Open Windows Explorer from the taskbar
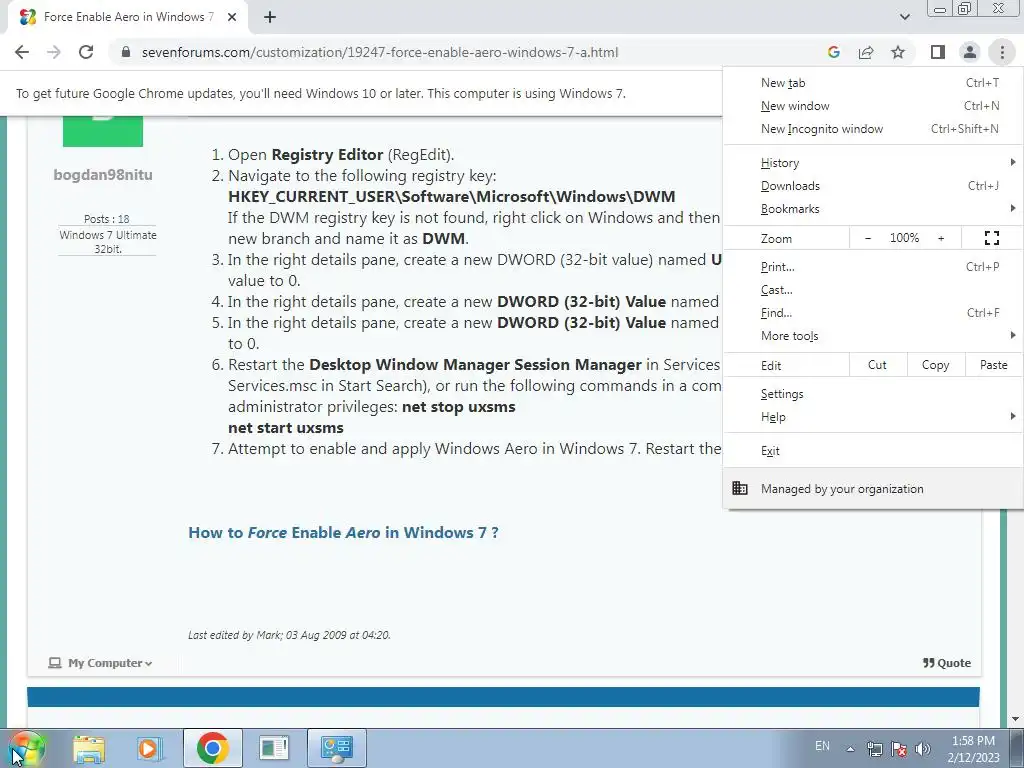The image size is (1024, 768). click(89, 748)
